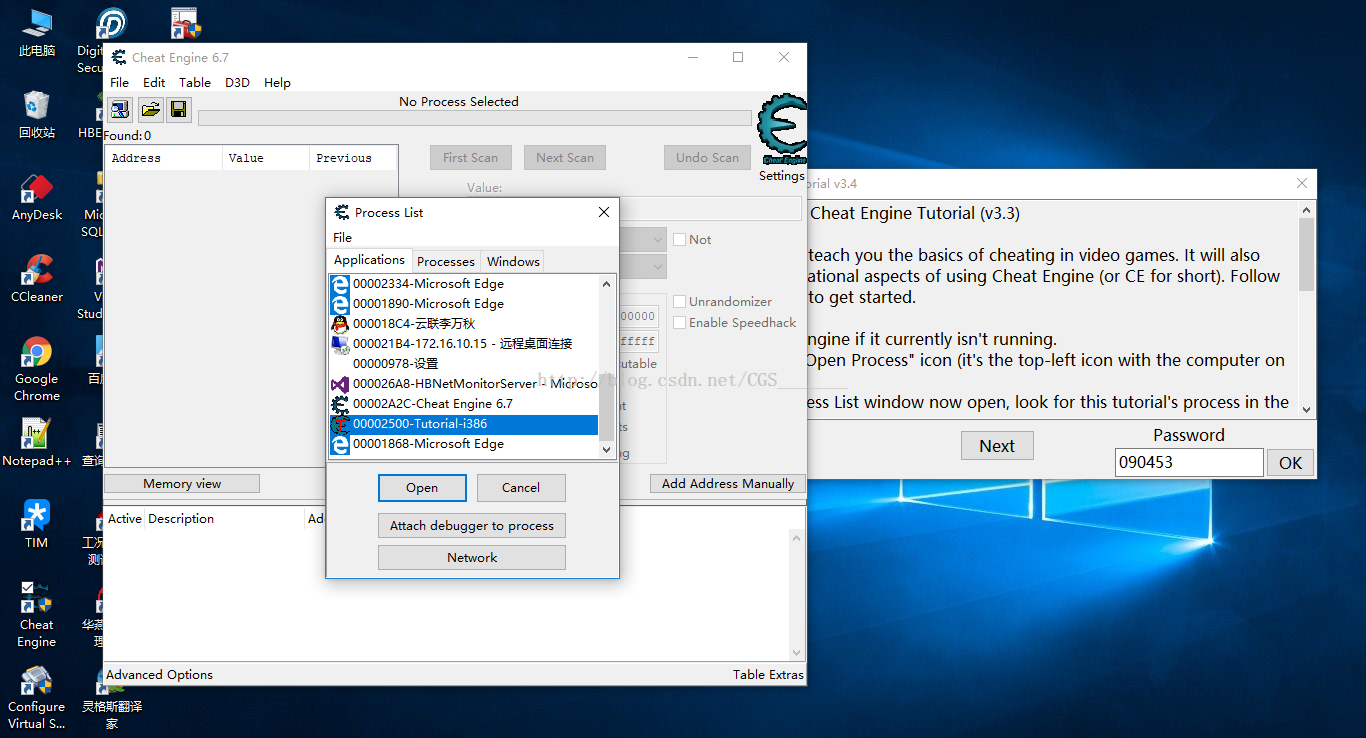Click the Network button
The image size is (1366, 738).
click(x=472, y=558)
